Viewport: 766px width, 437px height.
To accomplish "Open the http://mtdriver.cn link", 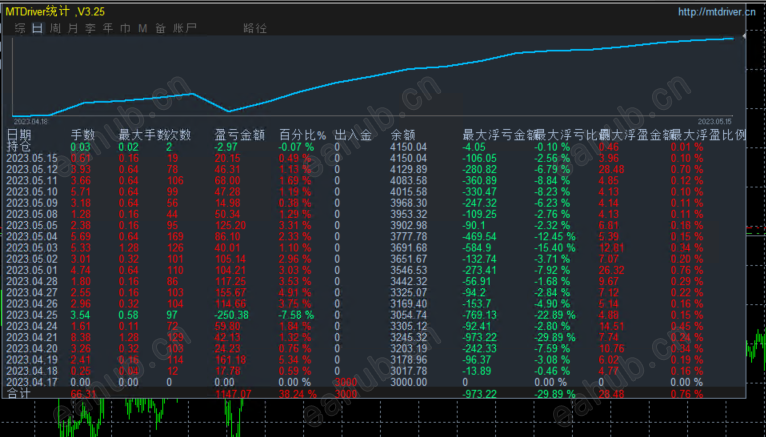I will click(717, 12).
